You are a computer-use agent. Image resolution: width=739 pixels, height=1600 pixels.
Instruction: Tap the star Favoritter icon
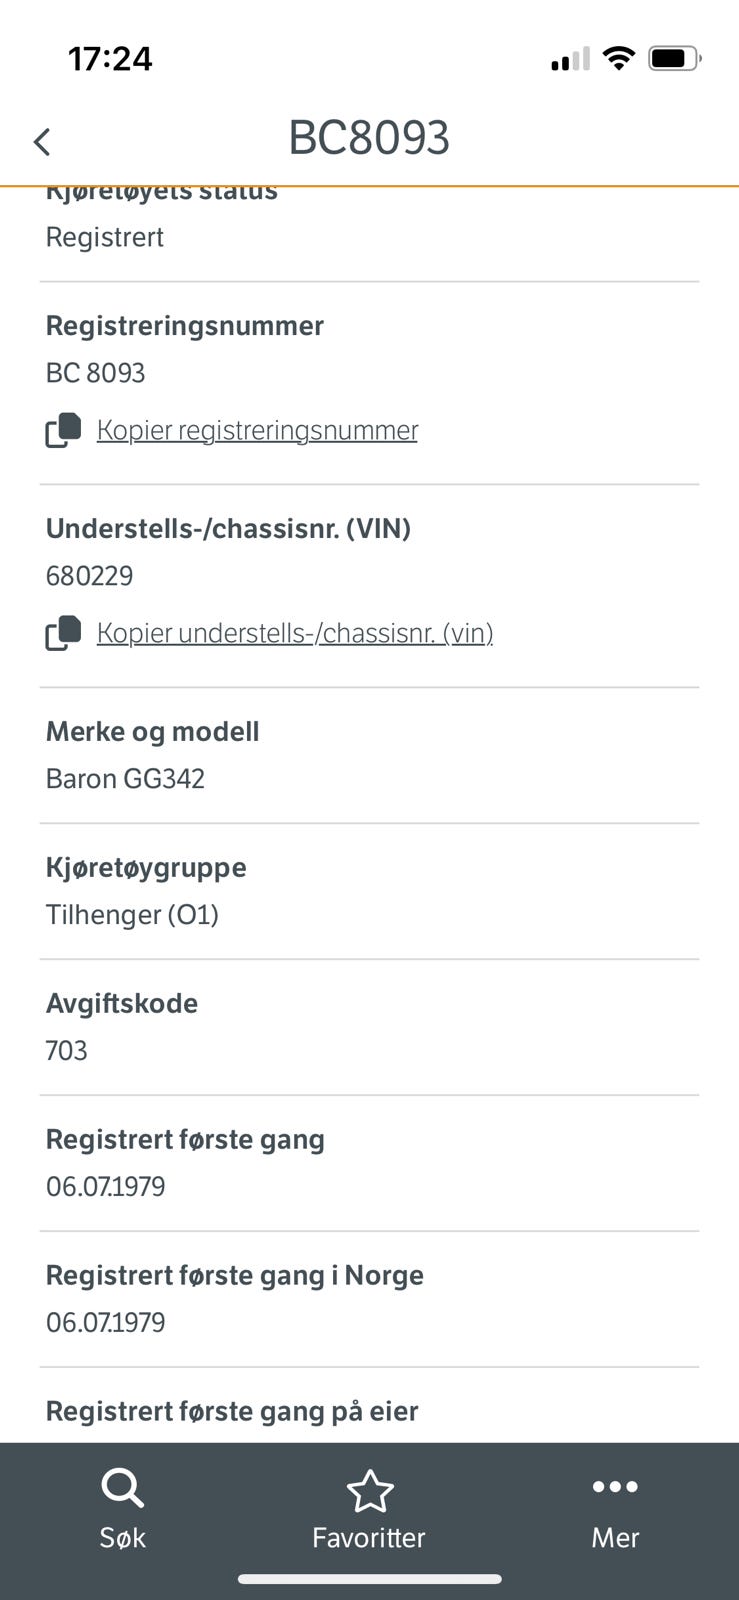pyautogui.click(x=369, y=1491)
